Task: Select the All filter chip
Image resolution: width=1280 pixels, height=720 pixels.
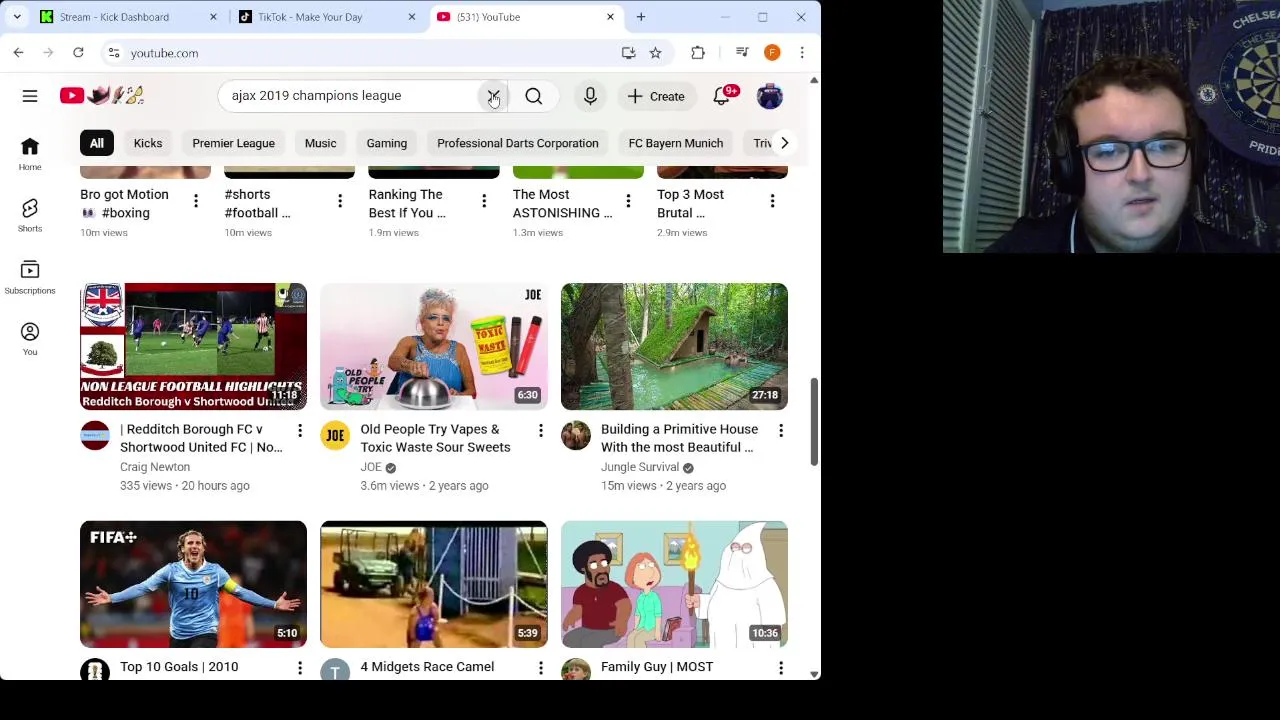Action: point(97,143)
